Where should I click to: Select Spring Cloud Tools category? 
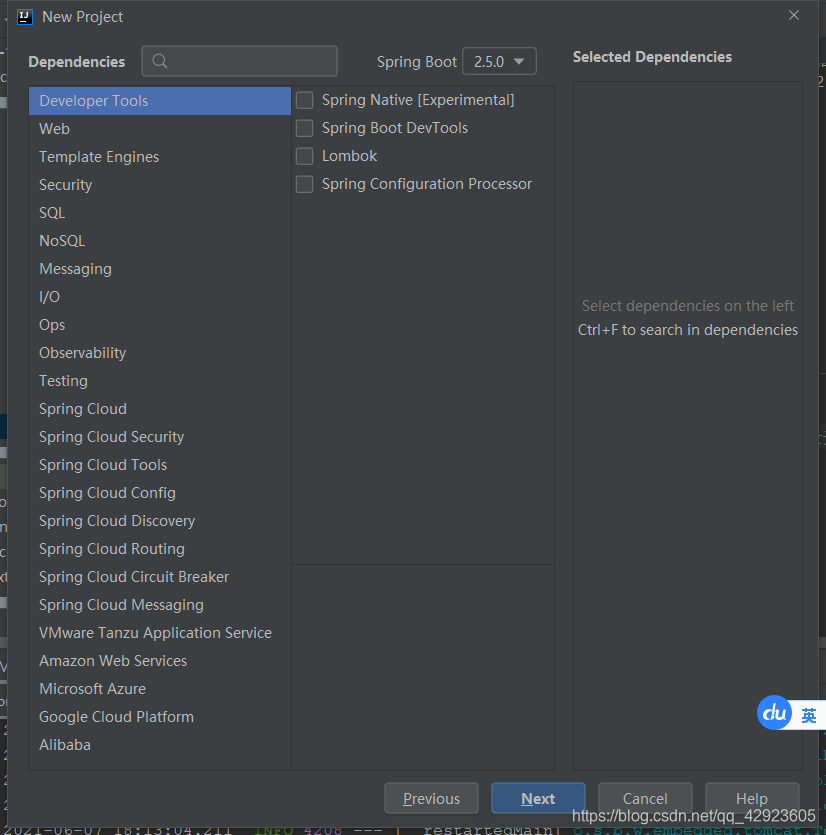(x=160, y=465)
